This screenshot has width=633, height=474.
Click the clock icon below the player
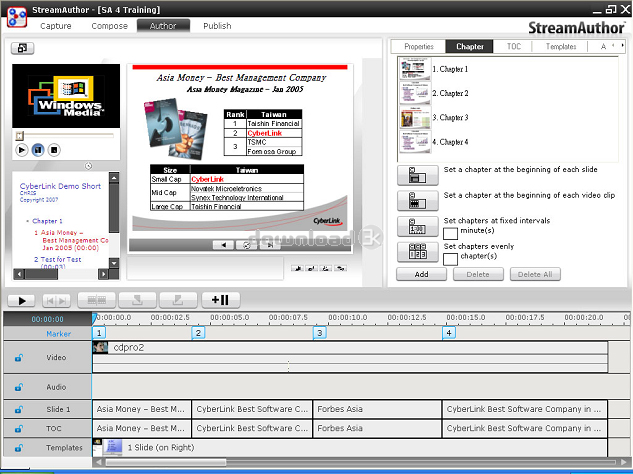pos(88,166)
